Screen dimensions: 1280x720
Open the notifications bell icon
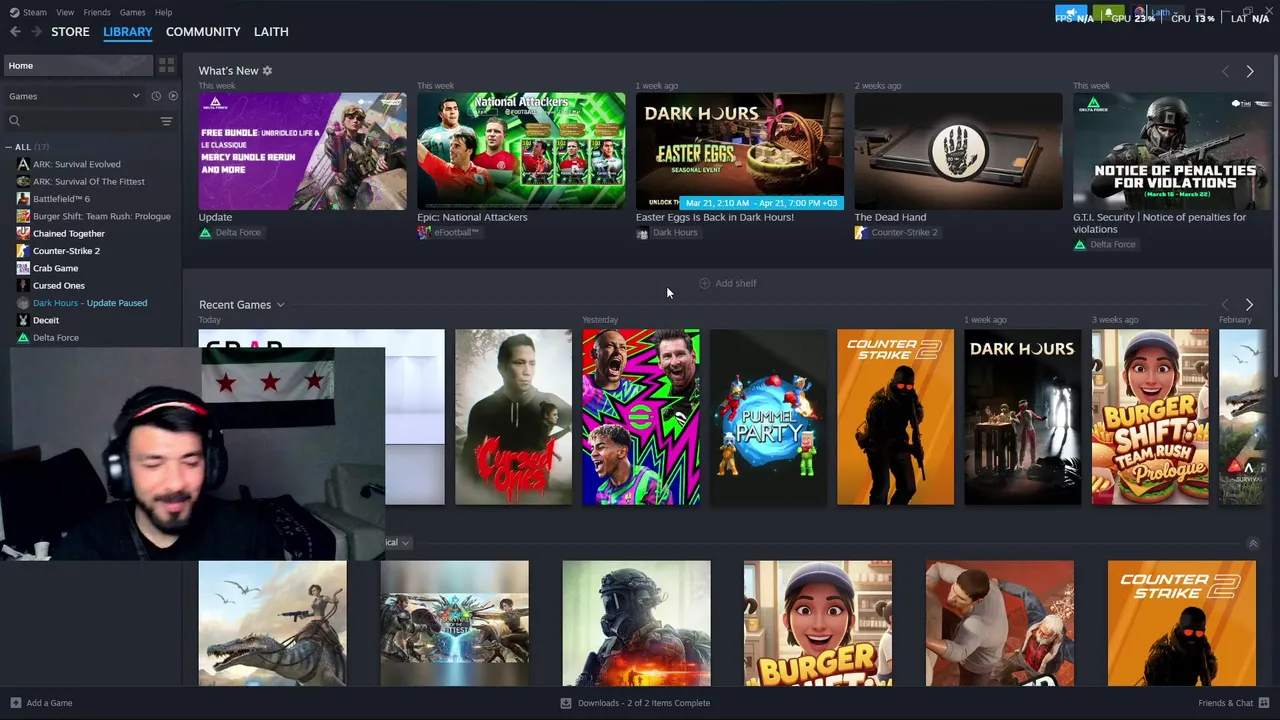[x=1108, y=13]
